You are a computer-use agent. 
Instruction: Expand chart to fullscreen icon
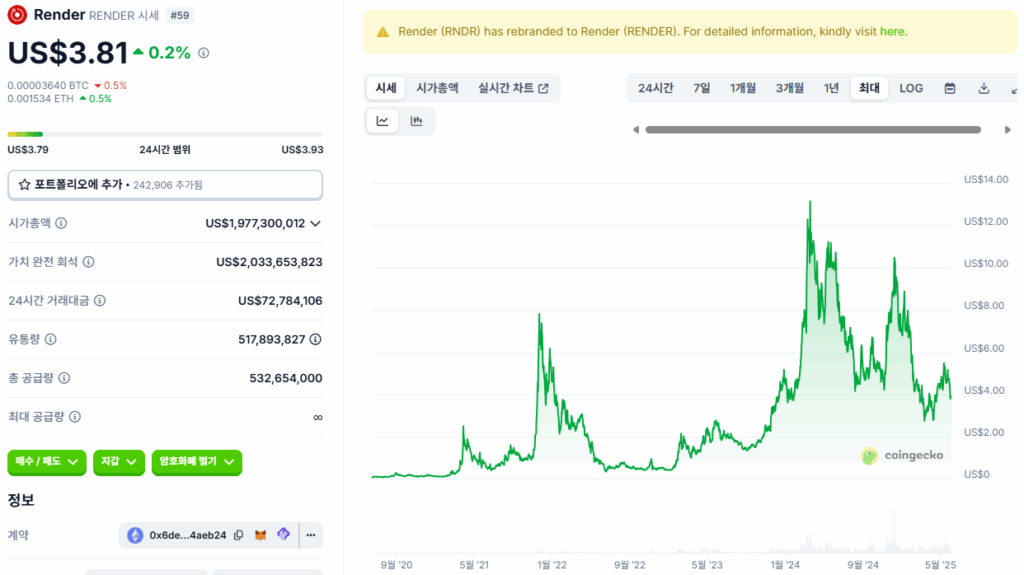(x=1014, y=90)
